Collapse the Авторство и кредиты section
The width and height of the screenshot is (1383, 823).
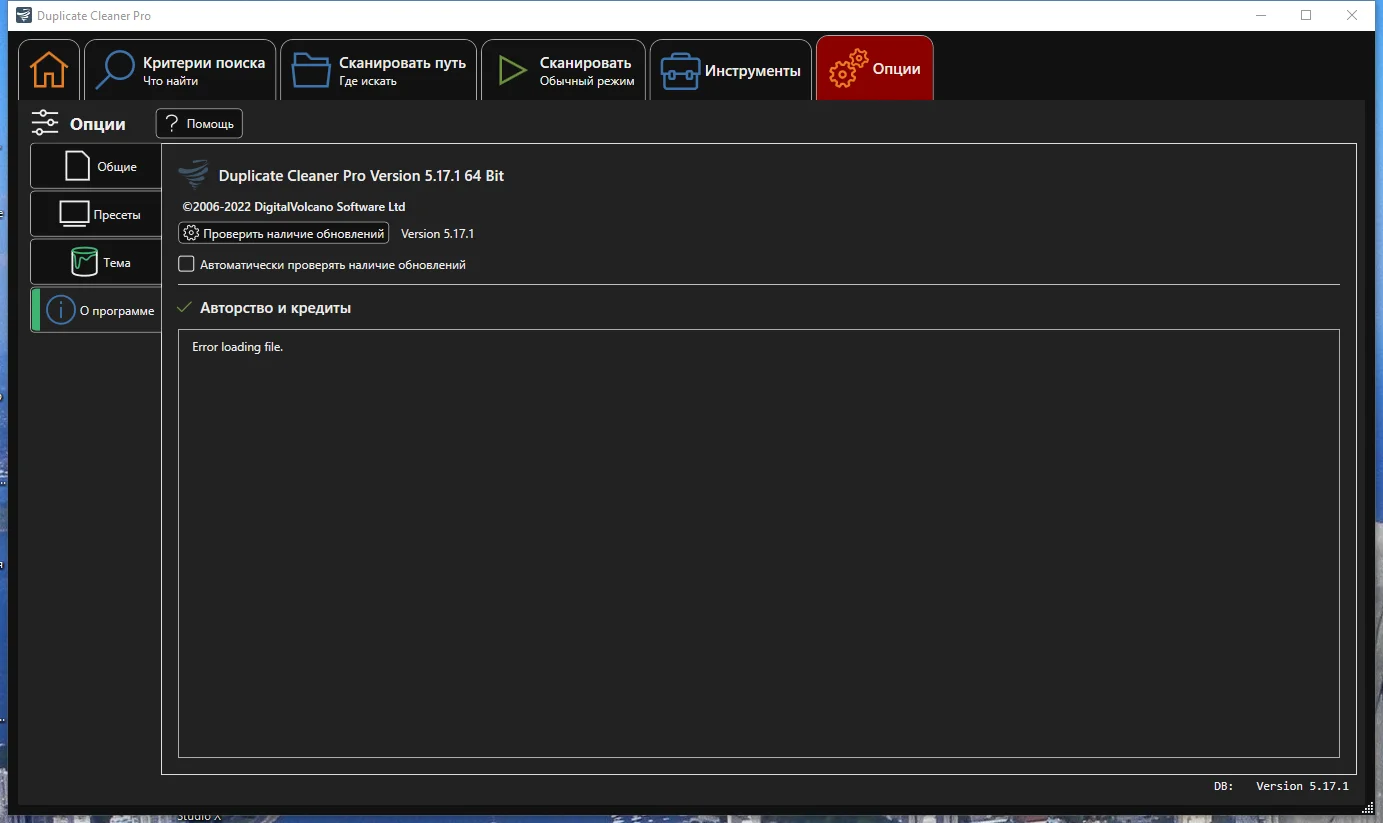click(x=184, y=308)
